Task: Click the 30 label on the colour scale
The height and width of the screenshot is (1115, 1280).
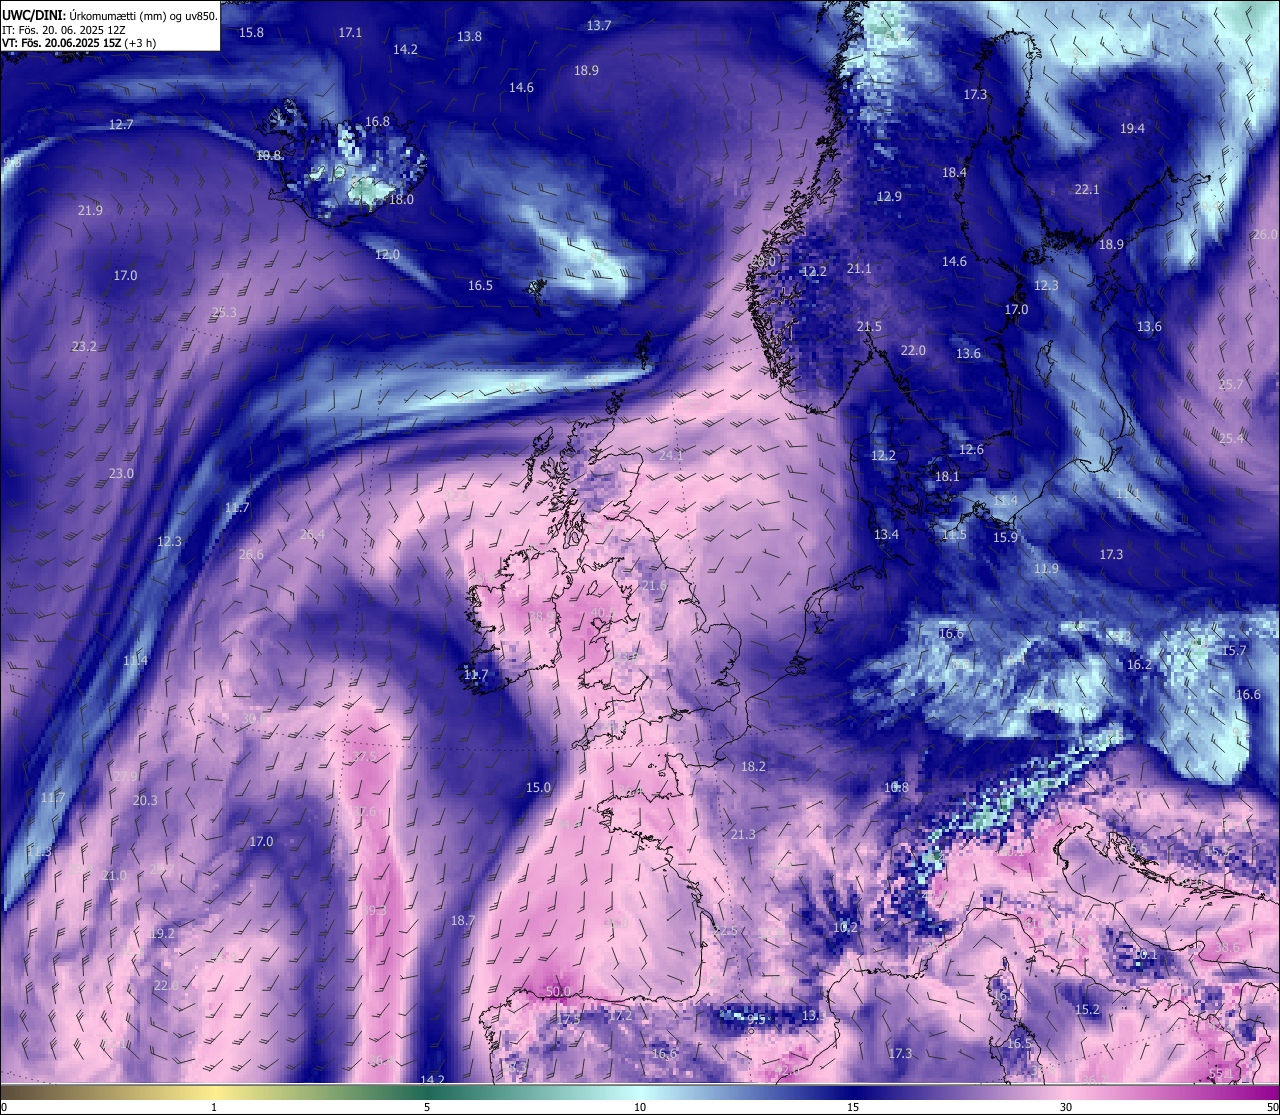Action: click(1066, 1107)
